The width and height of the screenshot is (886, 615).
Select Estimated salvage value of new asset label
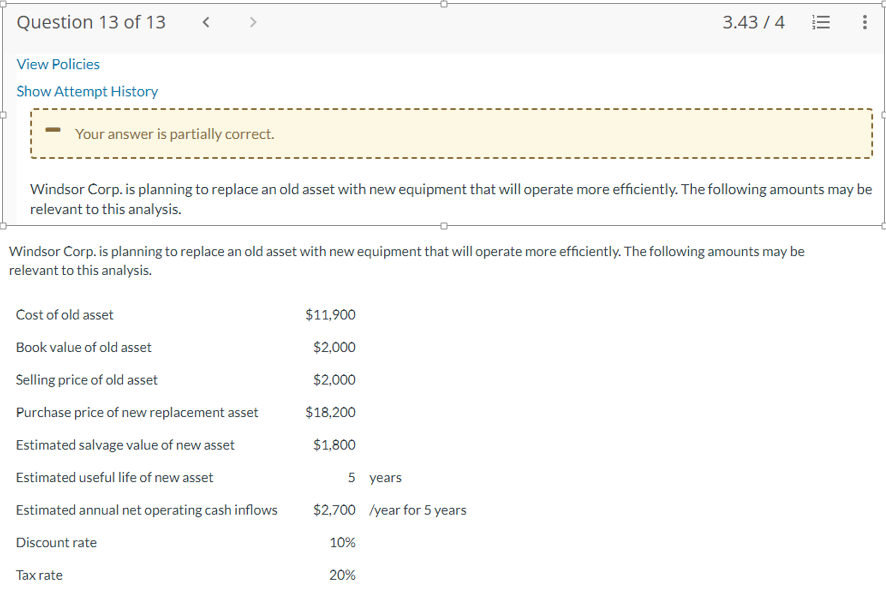tap(125, 445)
